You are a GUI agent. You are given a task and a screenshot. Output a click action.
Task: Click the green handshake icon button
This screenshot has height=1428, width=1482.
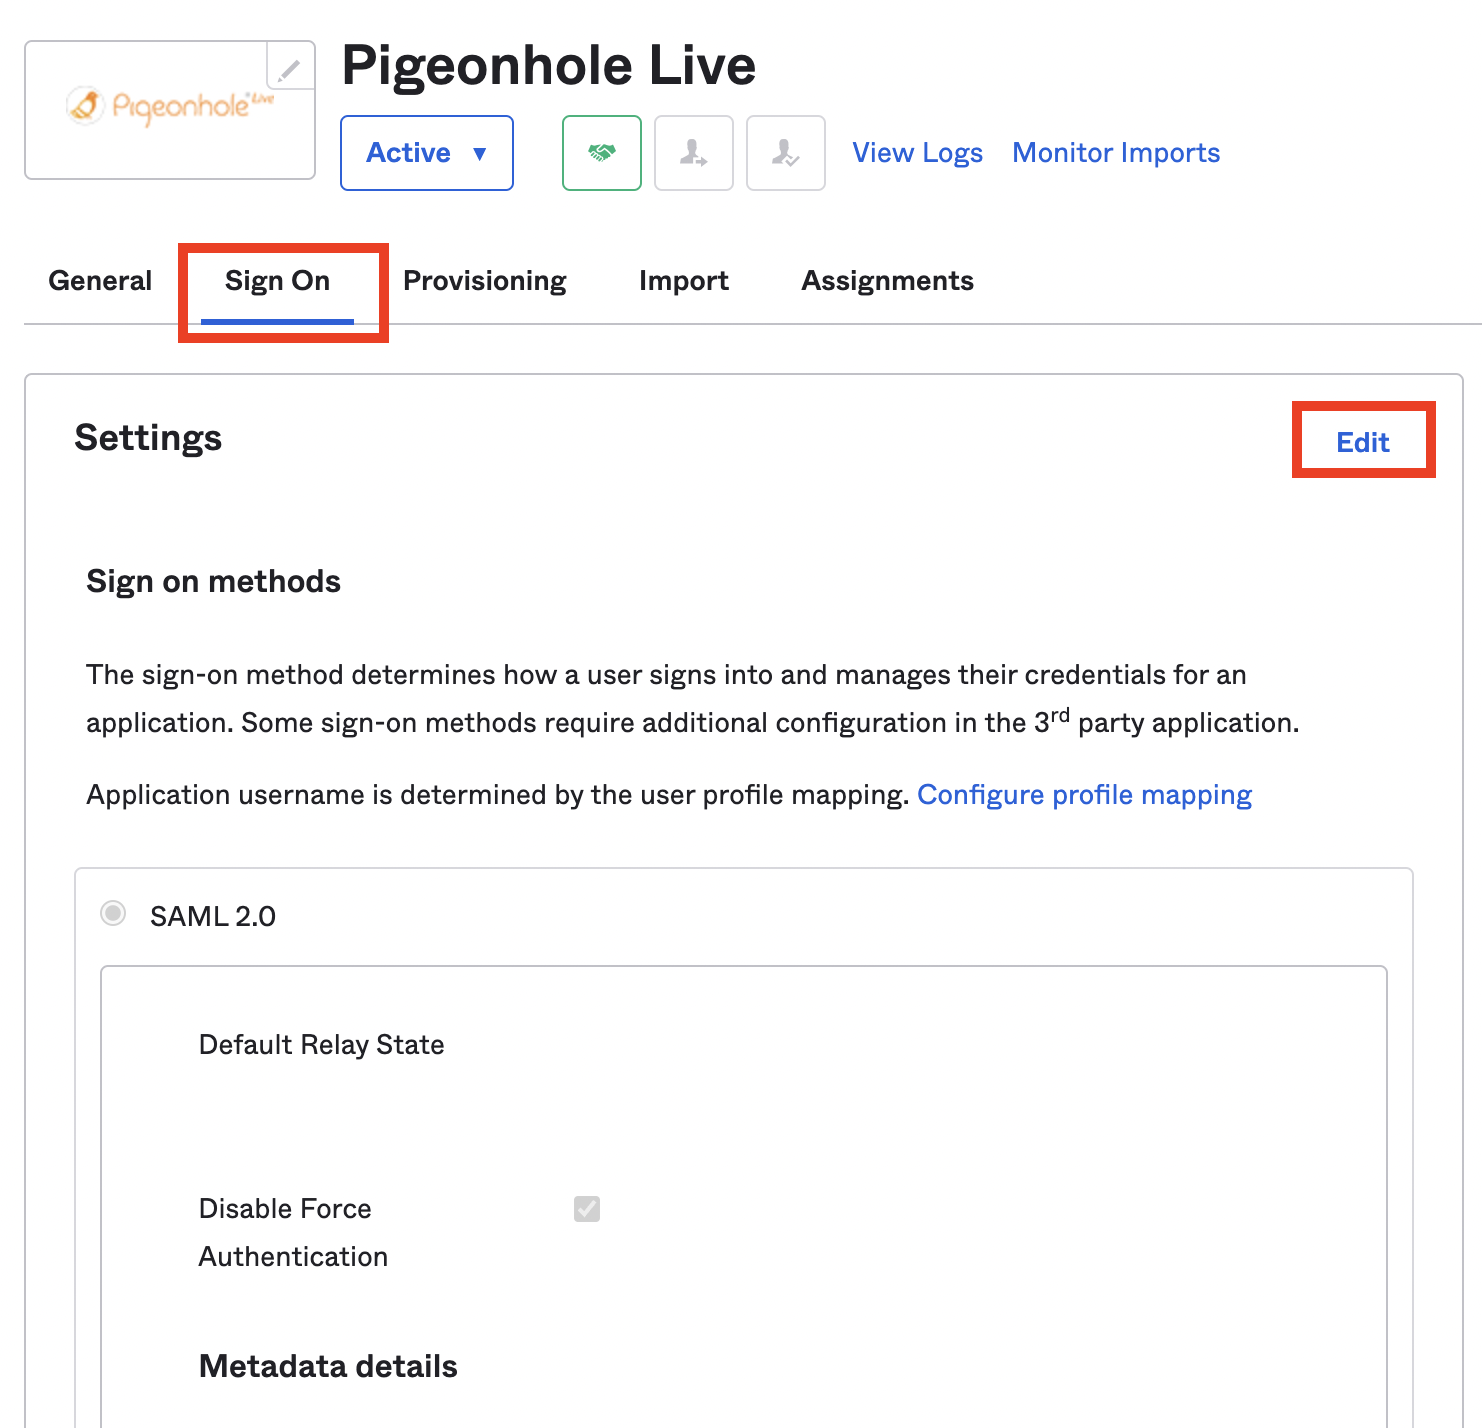pyautogui.click(x=602, y=153)
